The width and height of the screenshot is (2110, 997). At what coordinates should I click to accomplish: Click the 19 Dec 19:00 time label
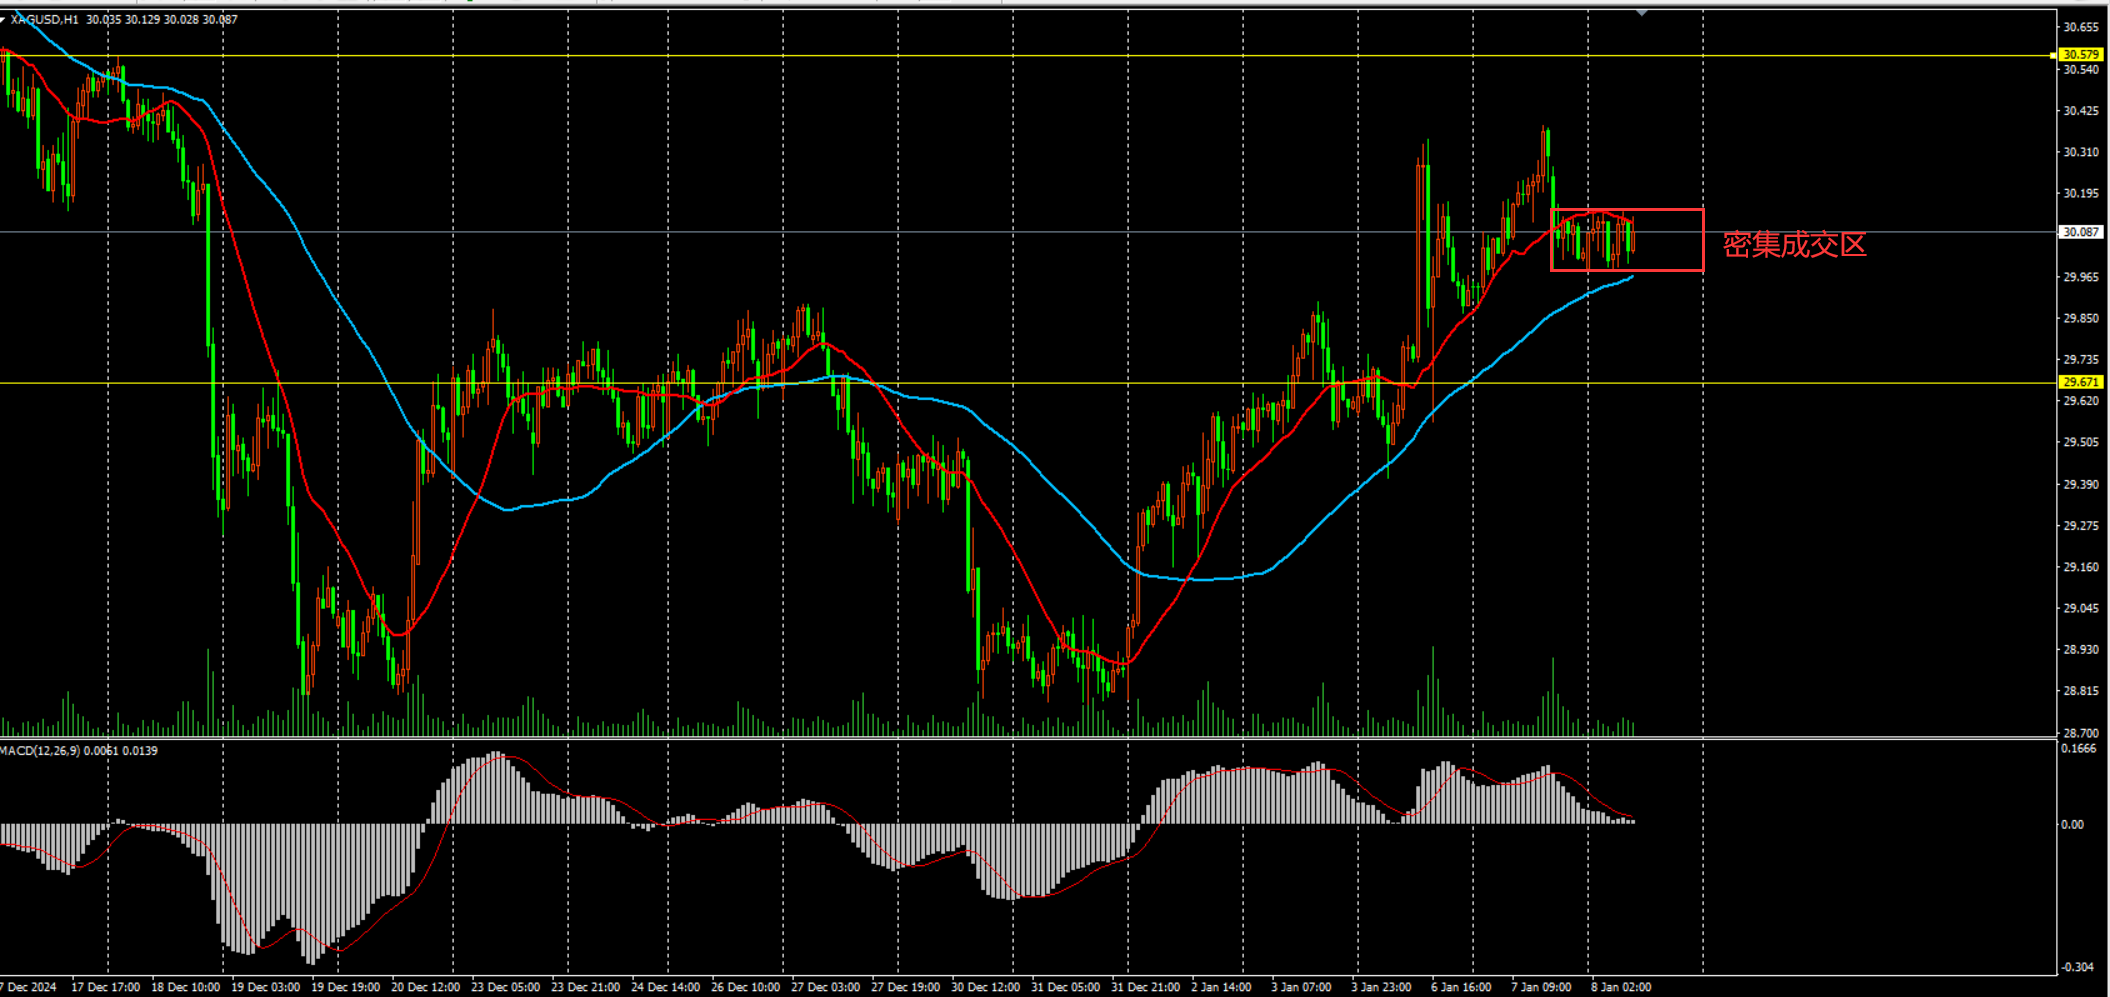point(346,987)
